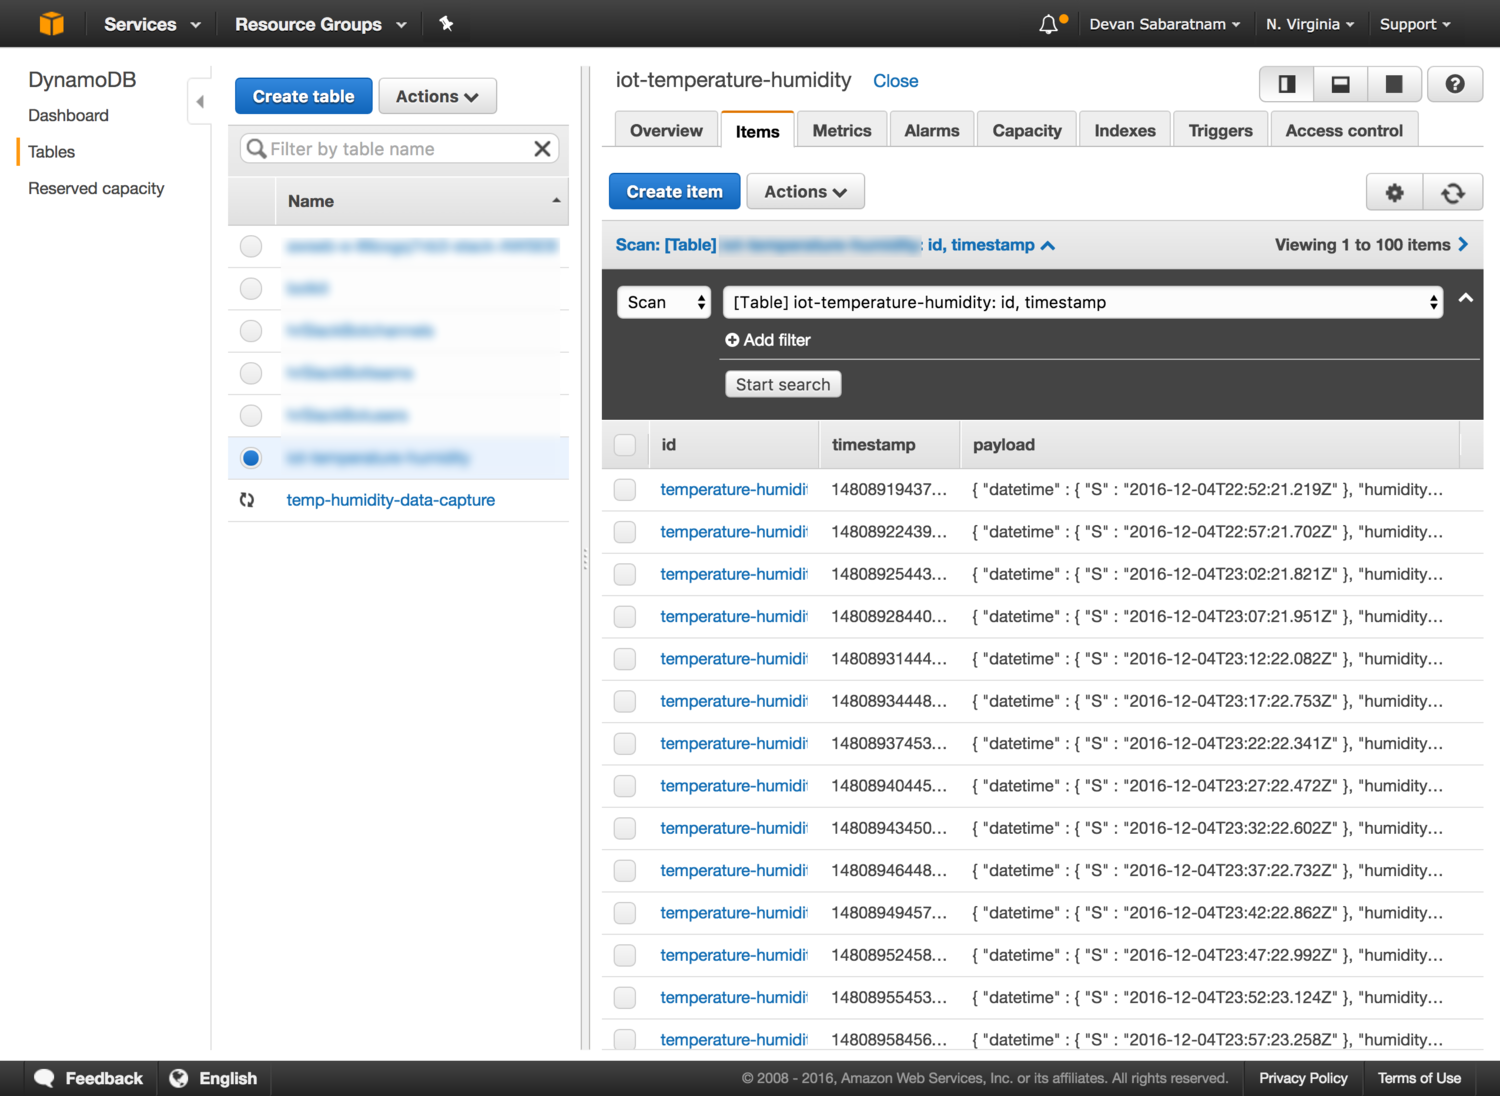The height and width of the screenshot is (1096, 1500).
Task: Open the Scan type dropdown
Action: pos(664,302)
